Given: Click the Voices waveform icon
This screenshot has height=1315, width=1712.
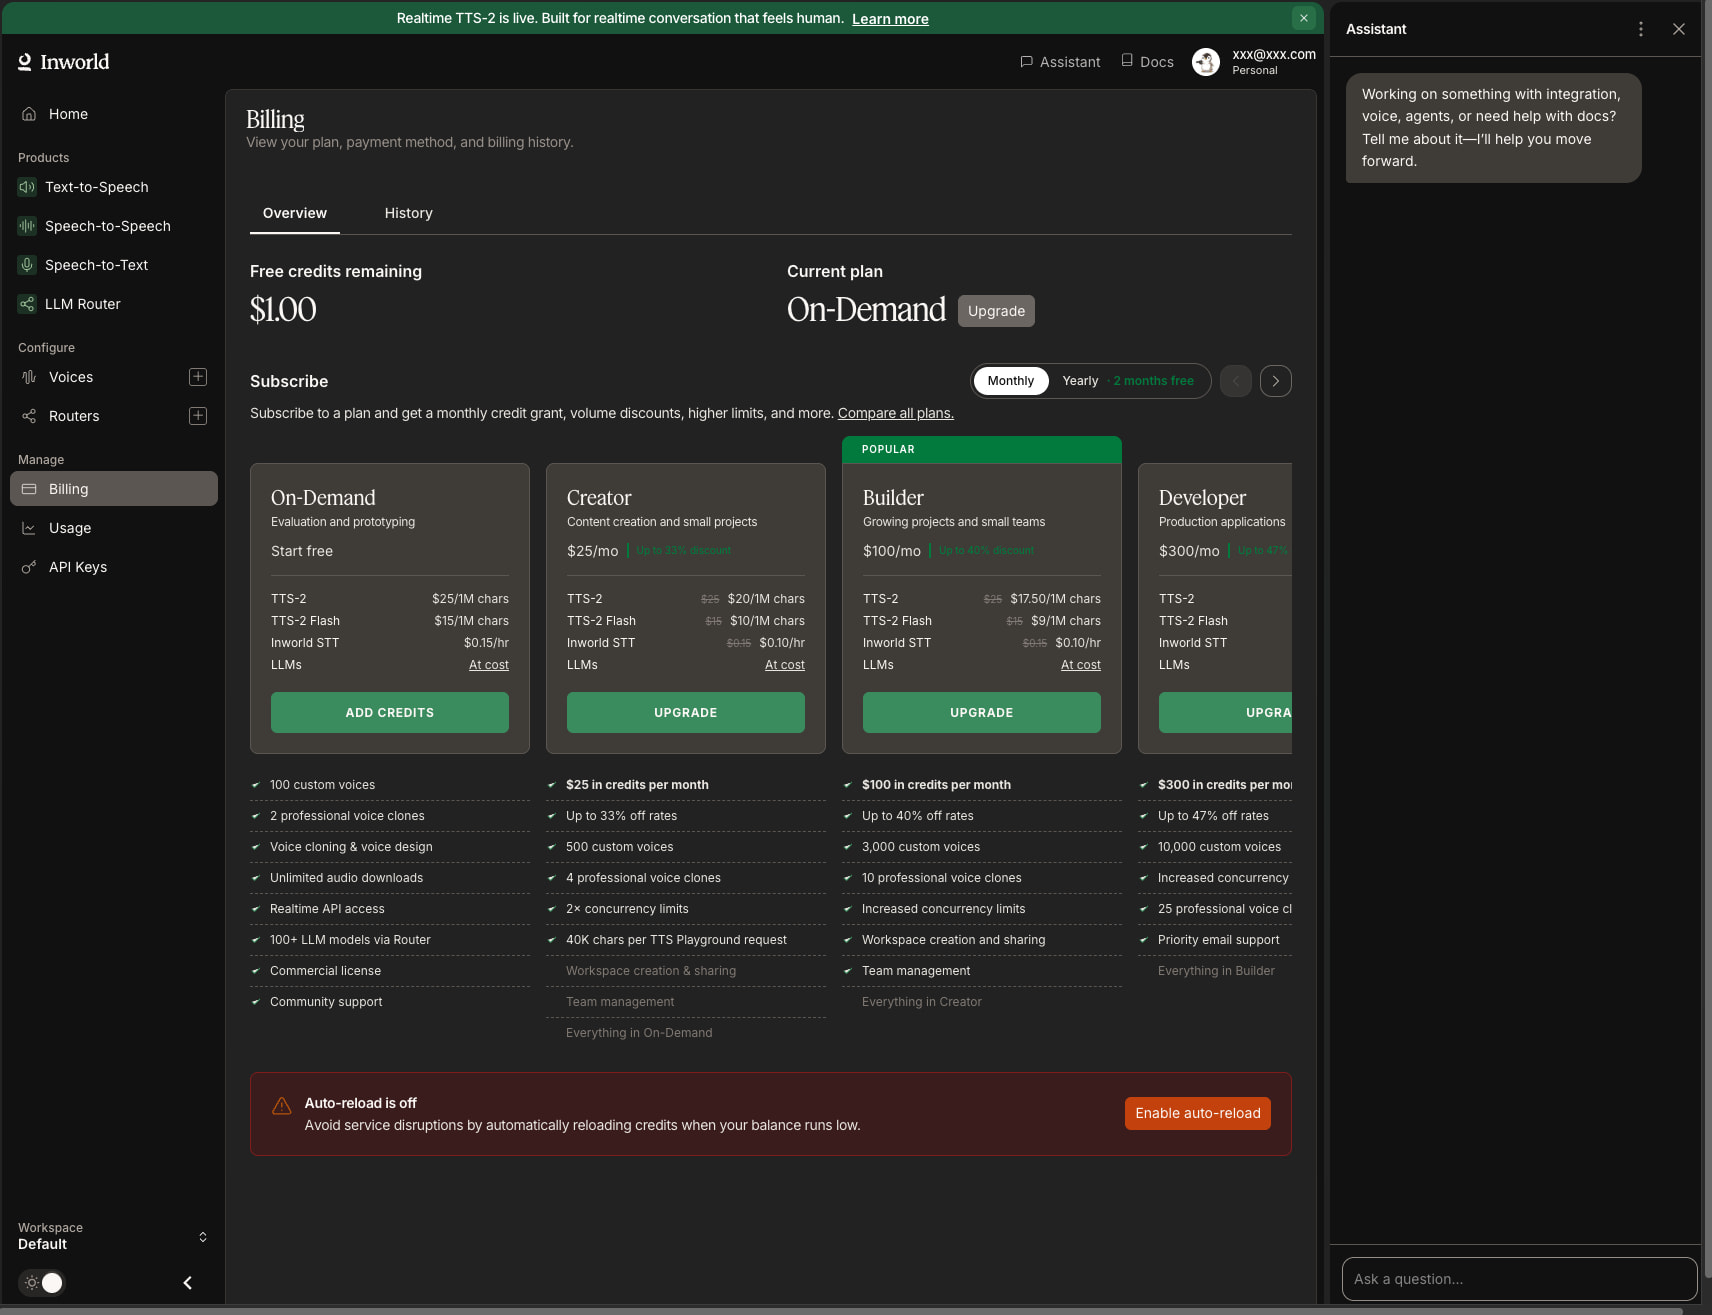Looking at the screenshot, I should [x=29, y=377].
